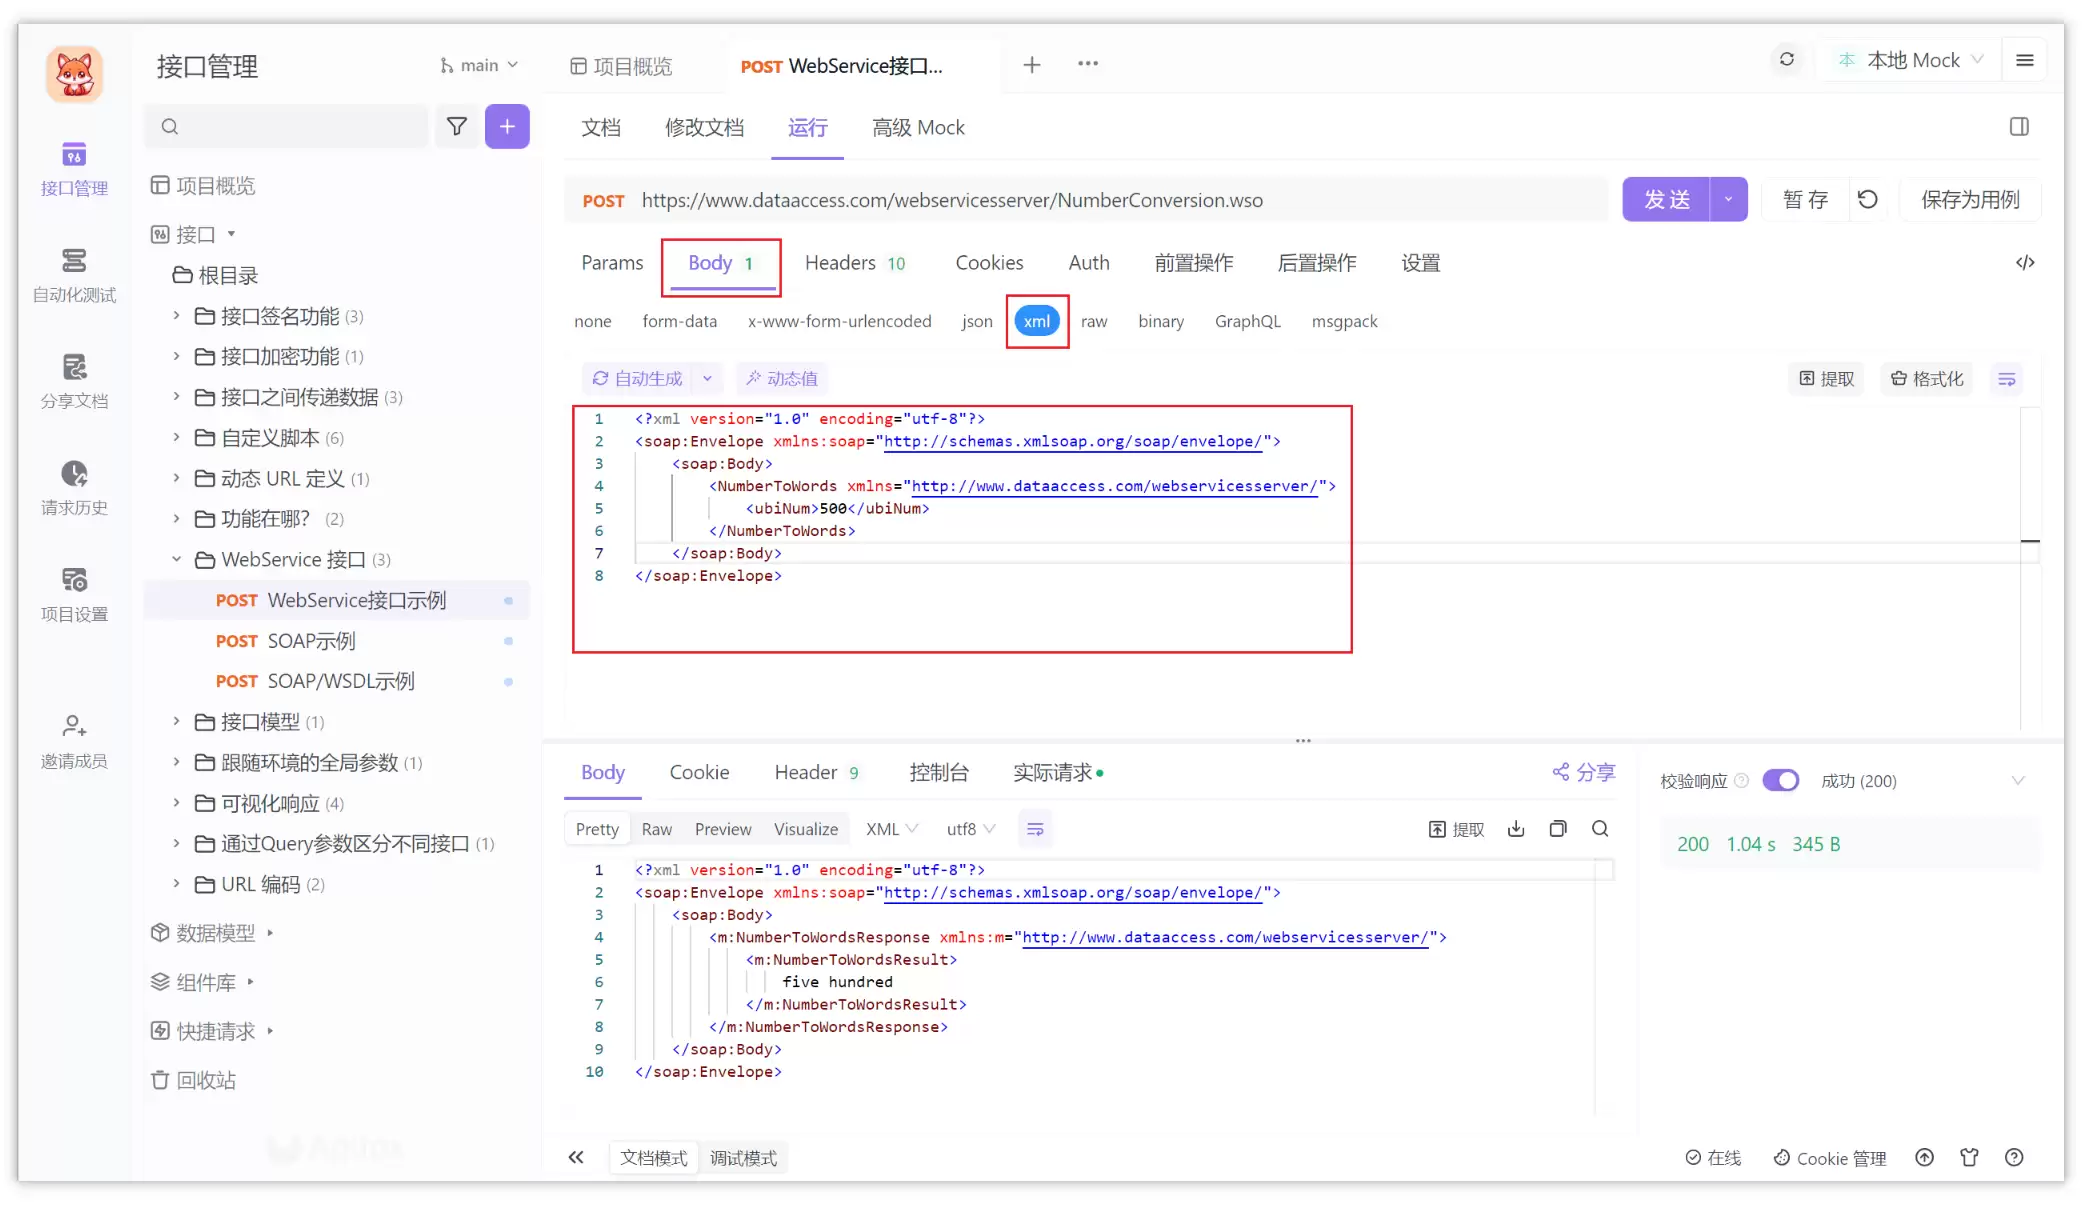
Task: Click the filter funnel icon
Action: 457,126
